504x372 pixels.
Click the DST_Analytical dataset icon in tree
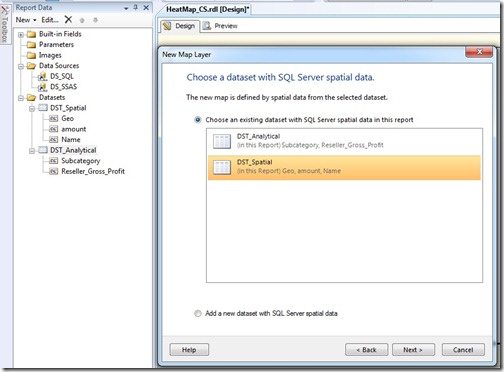pyautogui.click(x=43, y=150)
